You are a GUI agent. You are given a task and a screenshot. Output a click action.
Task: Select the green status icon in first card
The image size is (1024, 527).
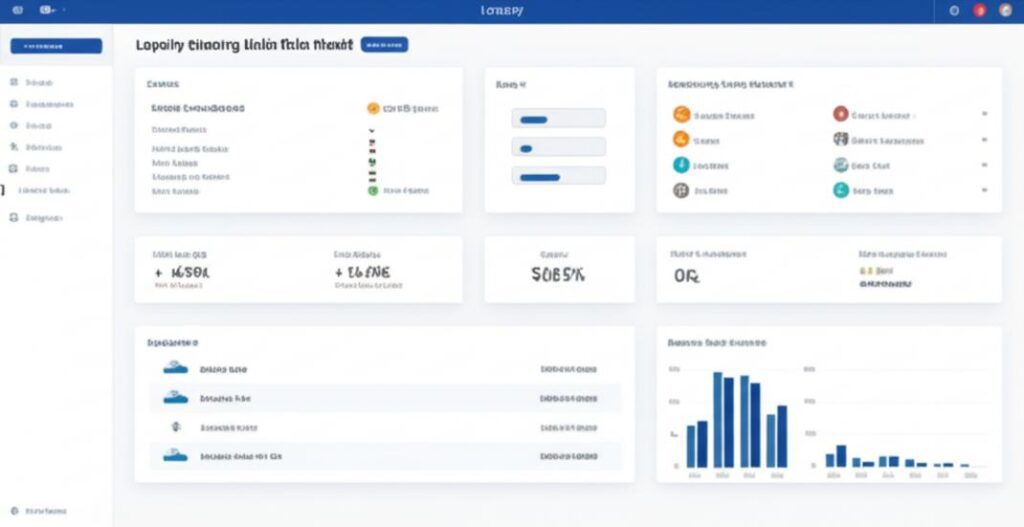click(373, 191)
